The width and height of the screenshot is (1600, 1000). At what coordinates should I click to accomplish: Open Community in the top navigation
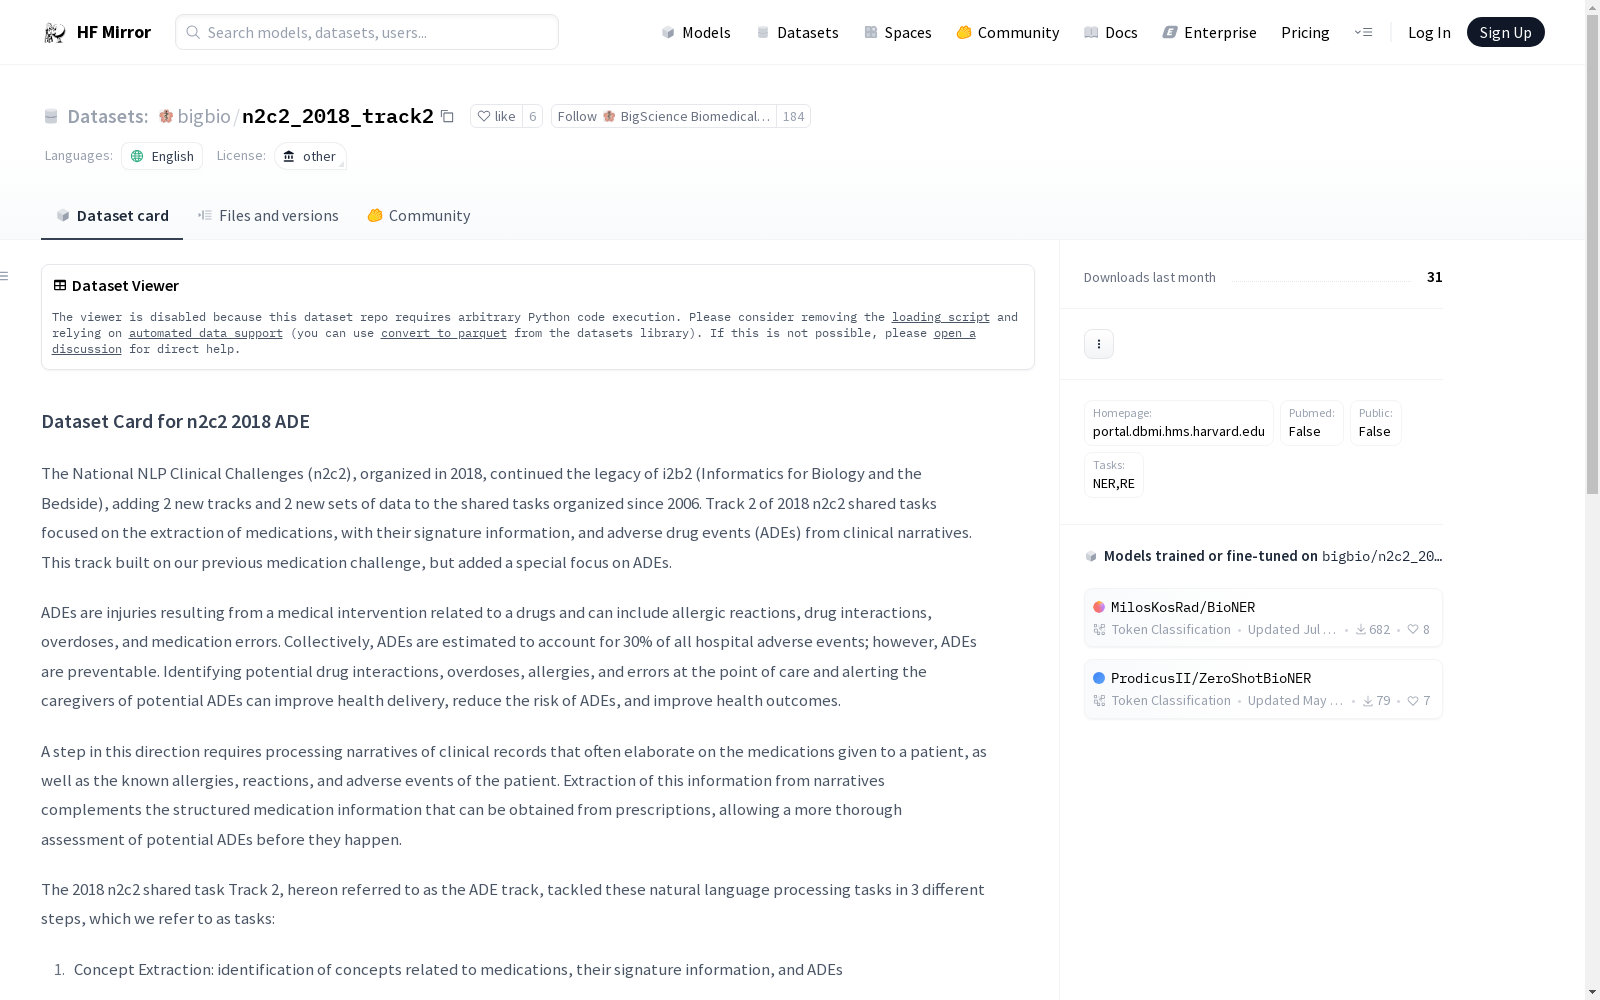1008,32
